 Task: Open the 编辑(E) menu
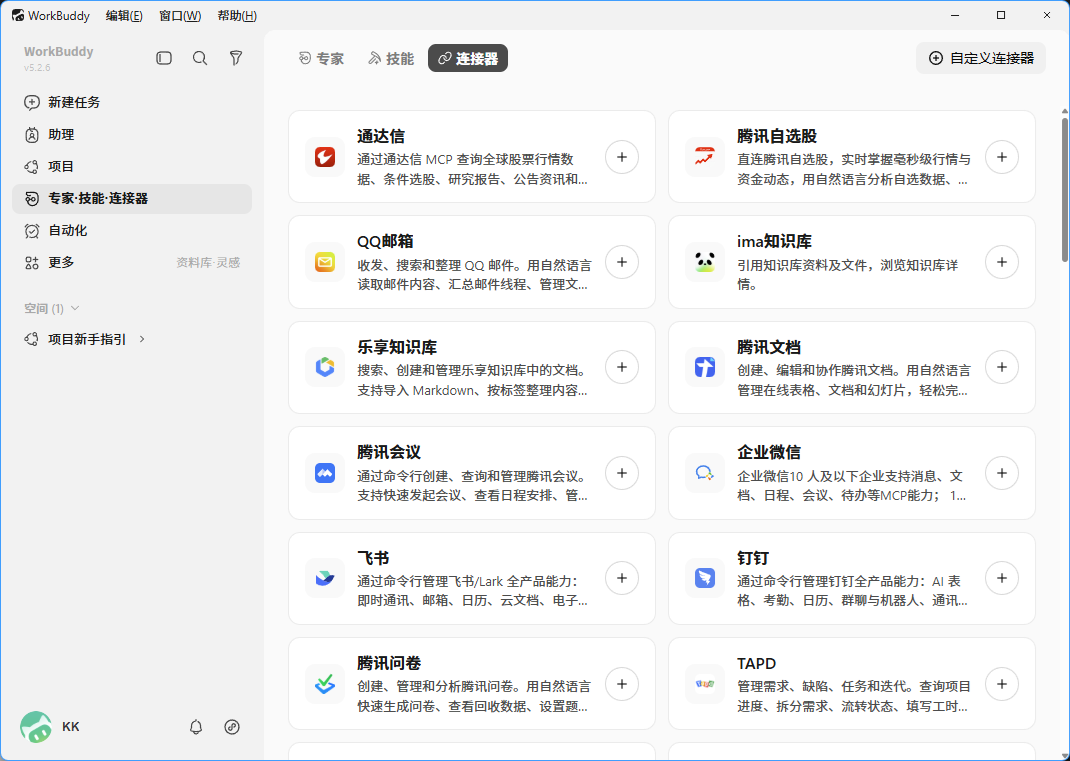(124, 16)
